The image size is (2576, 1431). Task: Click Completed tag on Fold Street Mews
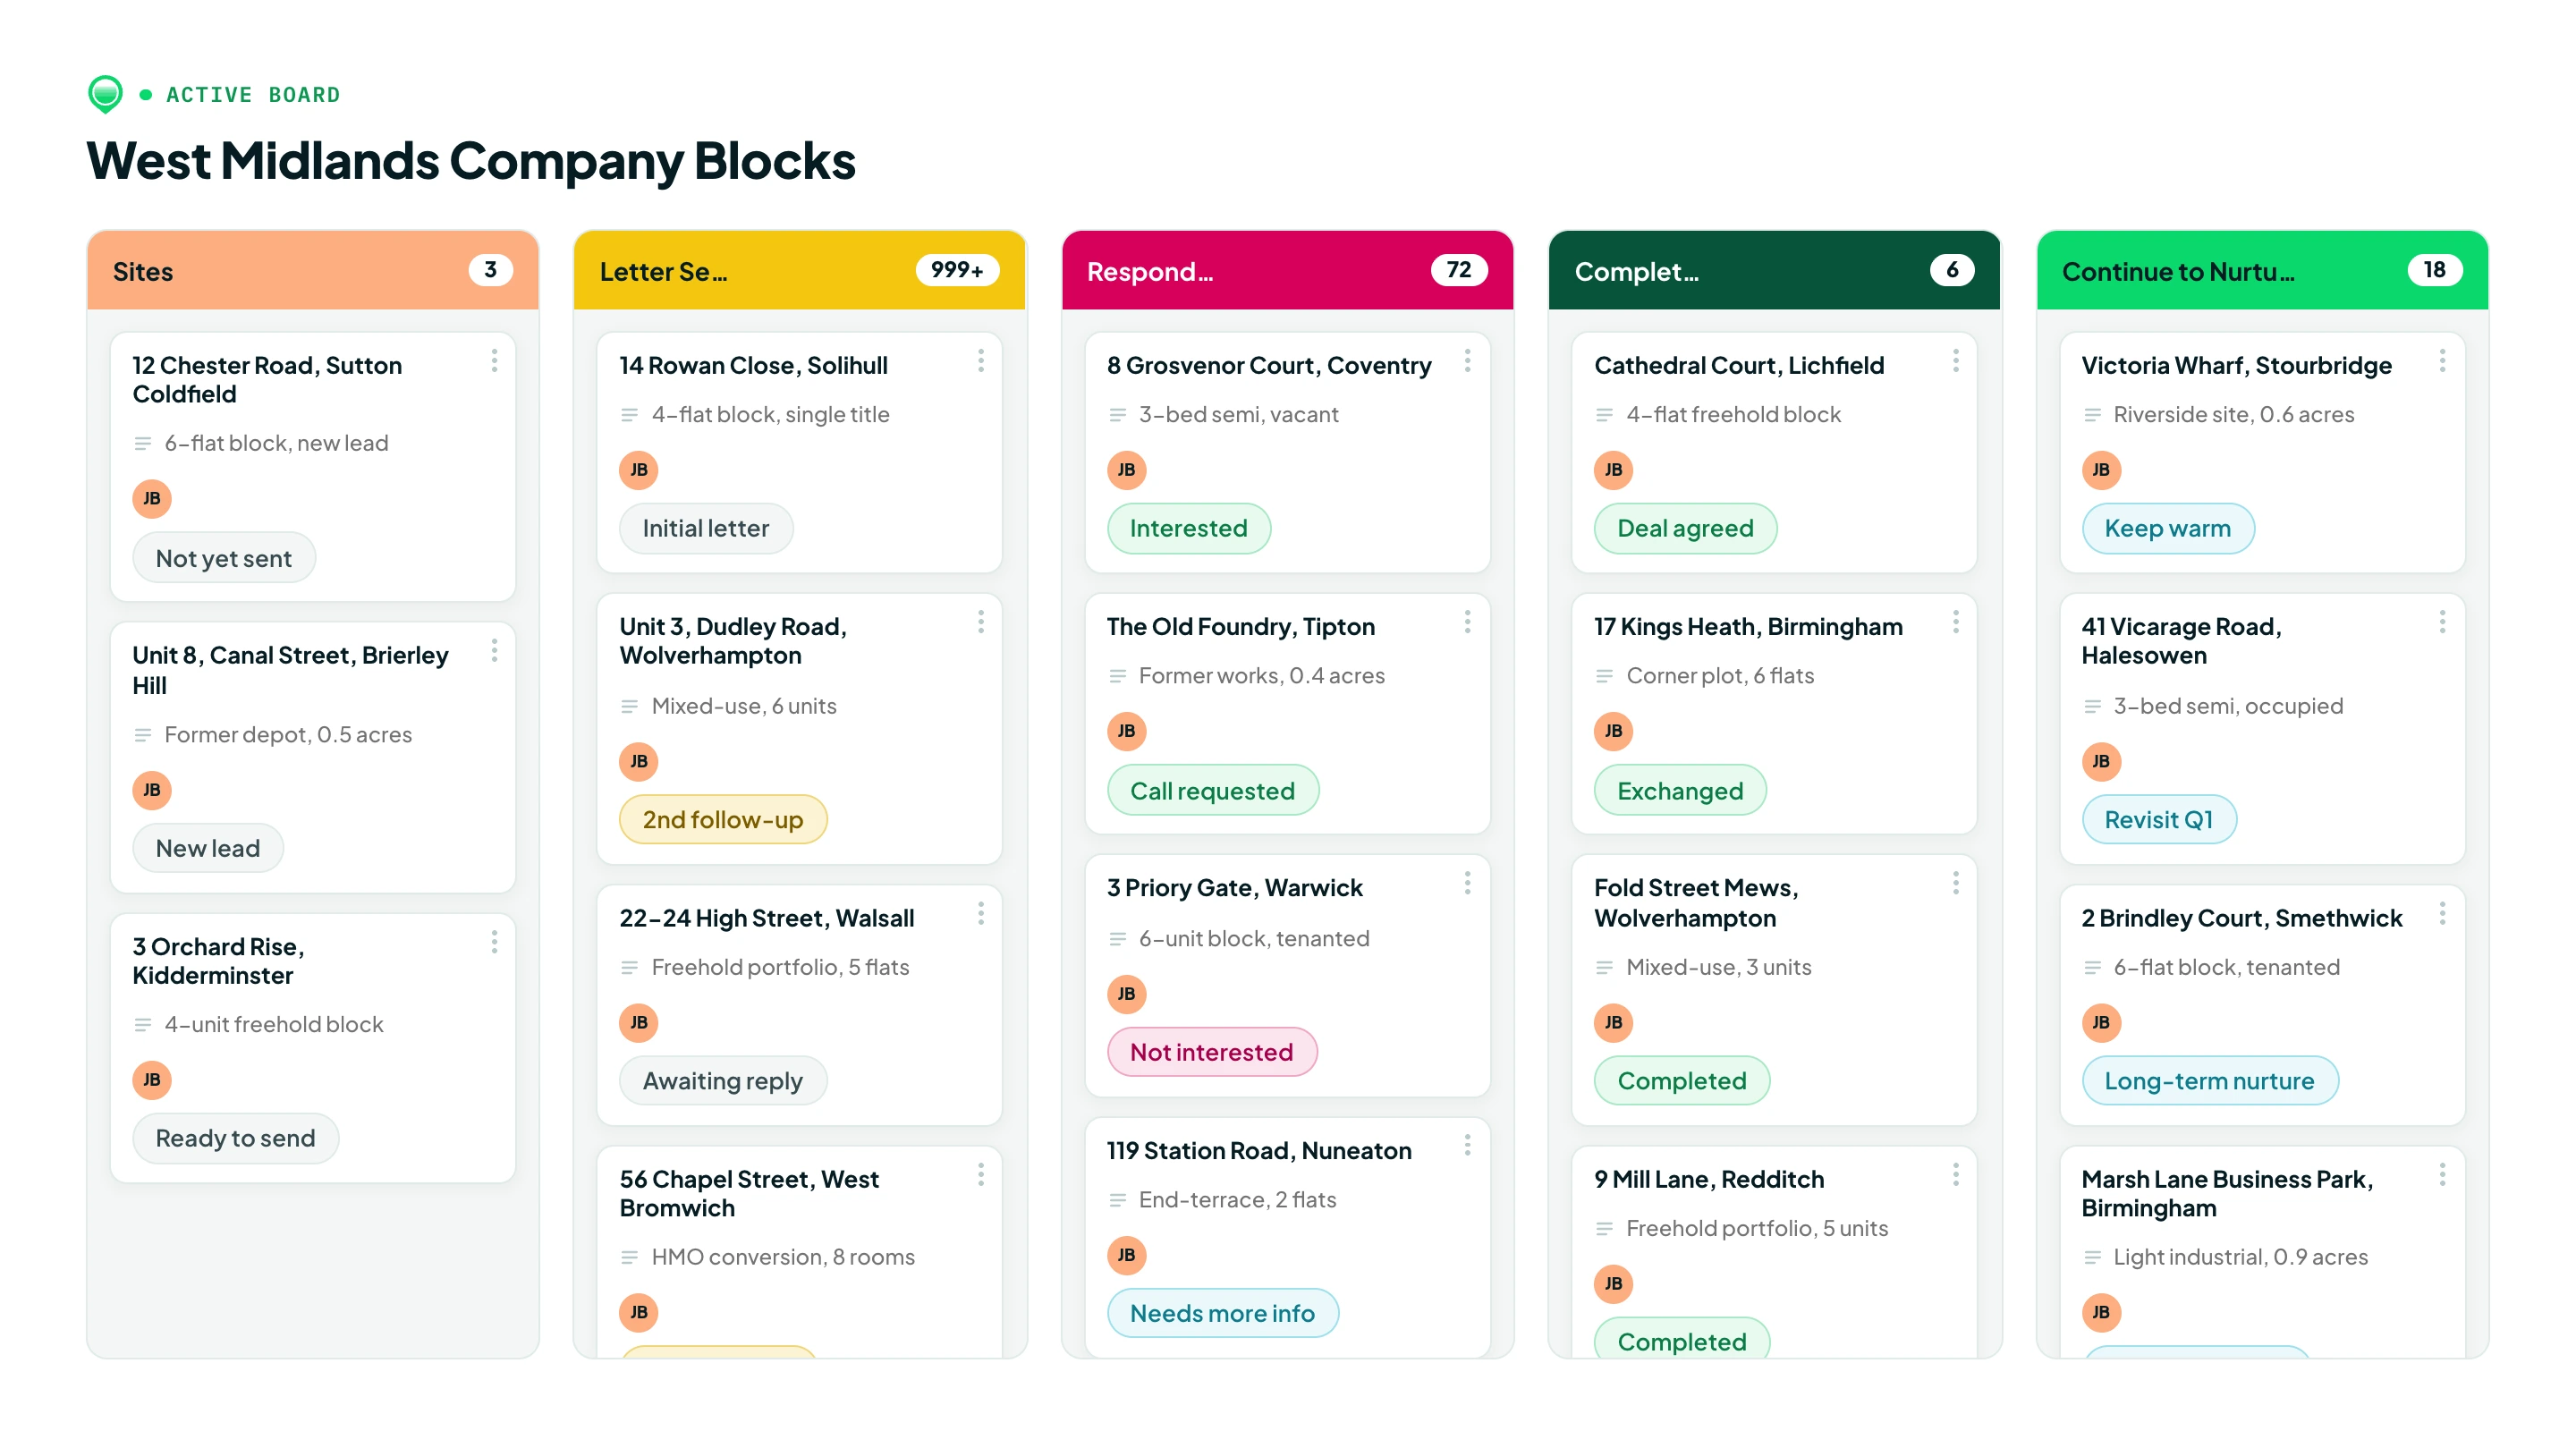click(x=1683, y=1081)
